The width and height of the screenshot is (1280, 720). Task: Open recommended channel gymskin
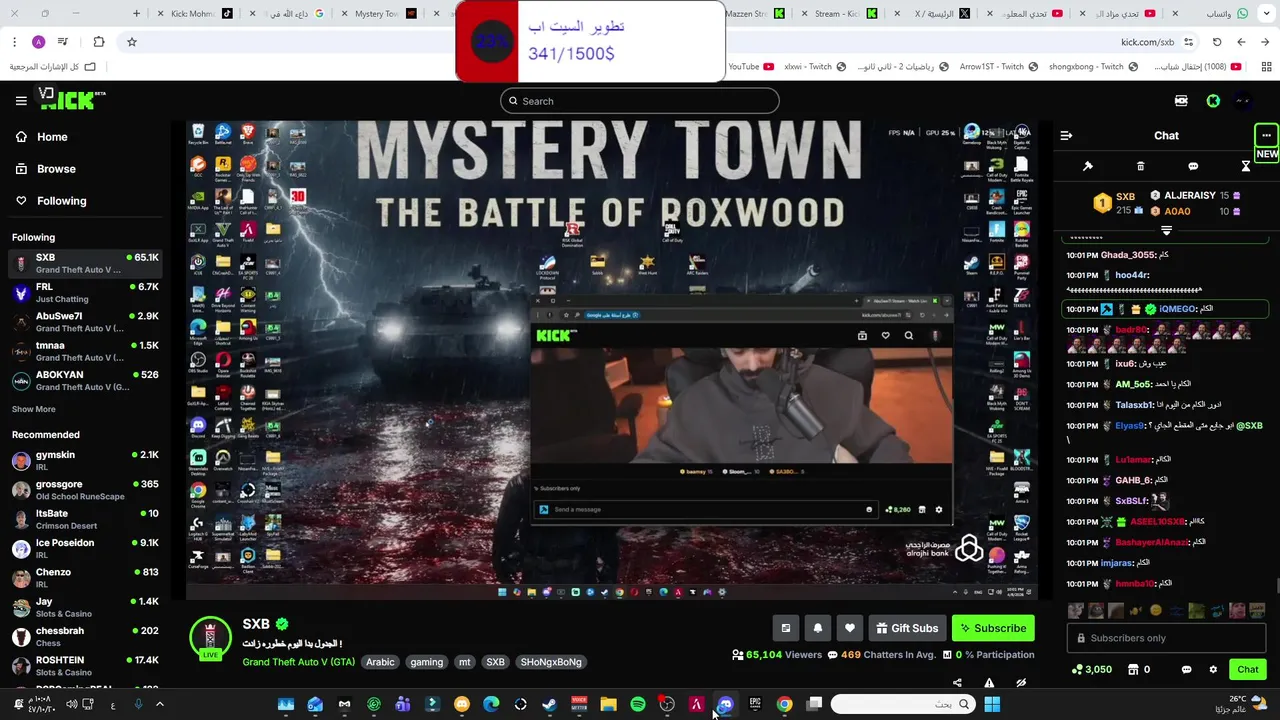(85, 461)
